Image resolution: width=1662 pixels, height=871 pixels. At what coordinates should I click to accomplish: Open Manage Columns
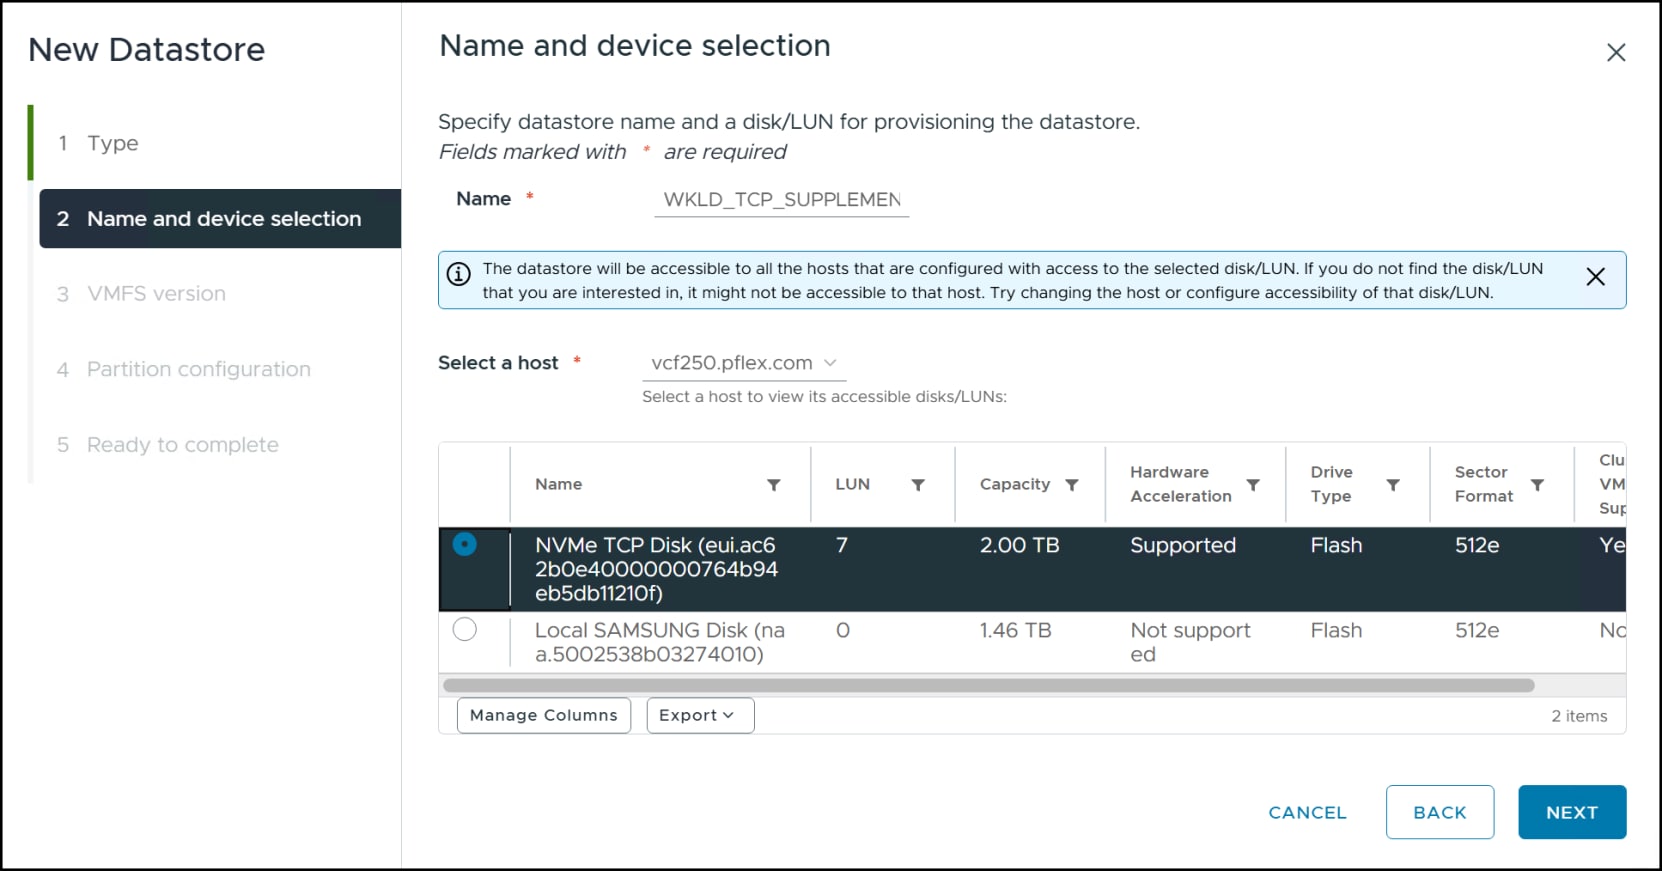pos(544,715)
